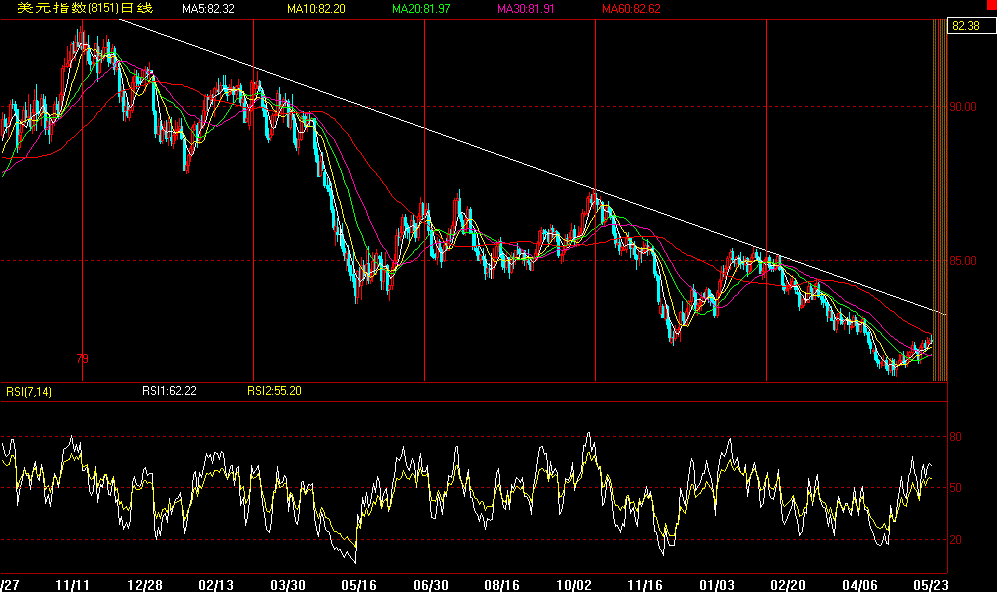Click the current price box 82.38
The image size is (997, 592).
coord(970,26)
